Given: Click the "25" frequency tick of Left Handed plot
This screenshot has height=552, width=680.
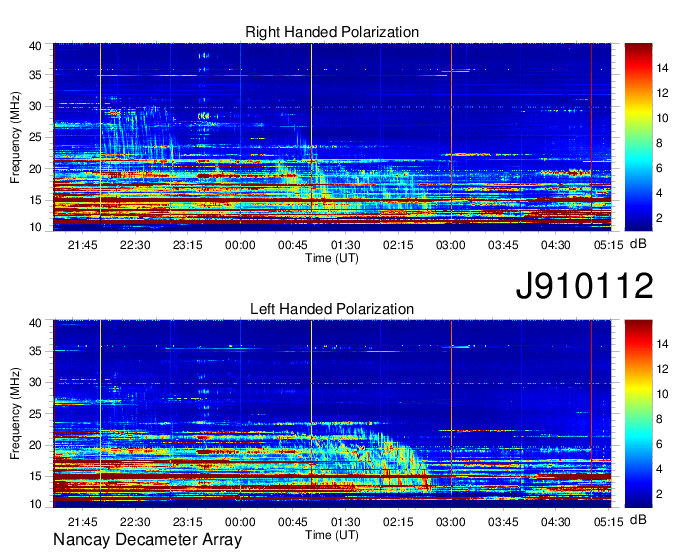Looking at the screenshot, I should 35,414.
